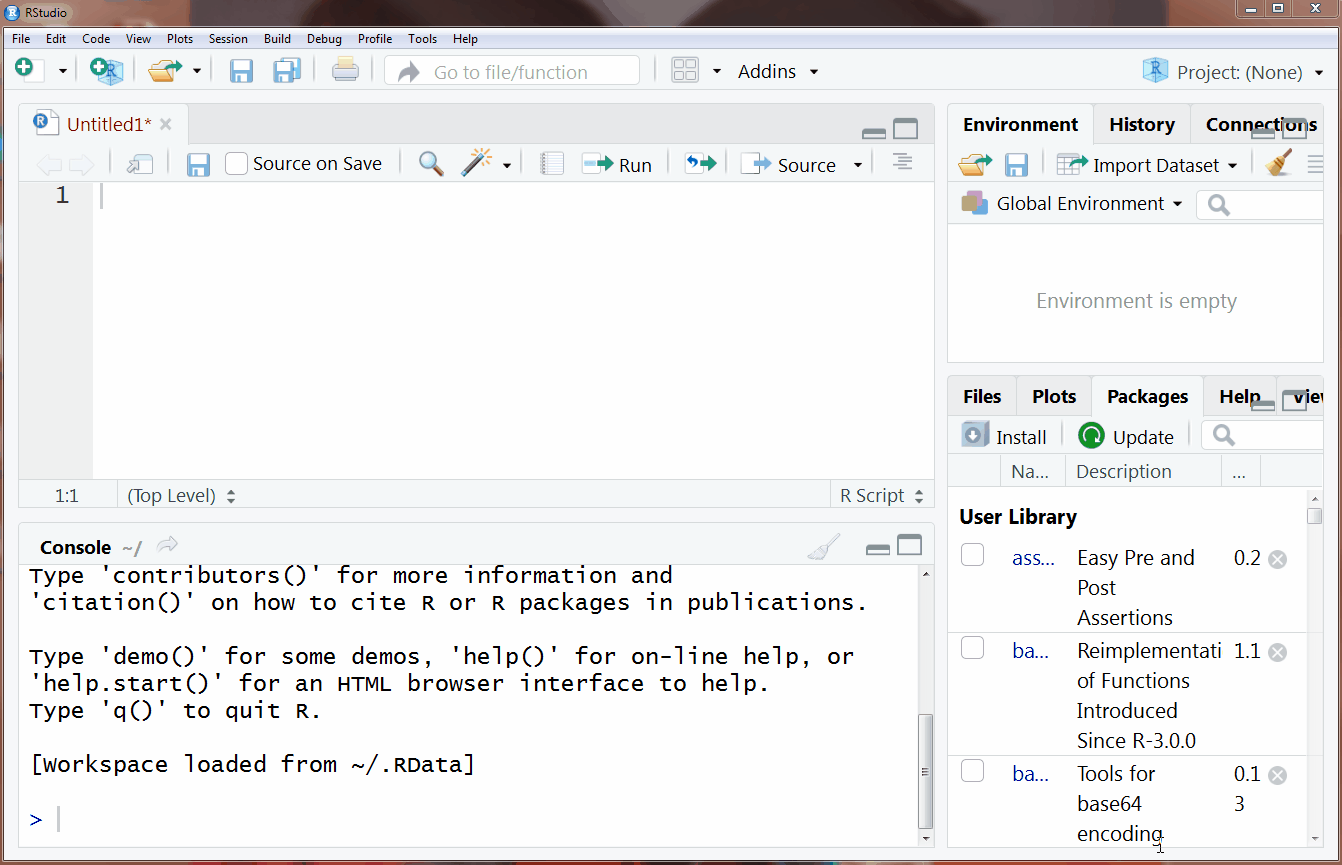The image size is (1342, 865).
Task: Switch to the Environment tab
Action: click(1020, 124)
